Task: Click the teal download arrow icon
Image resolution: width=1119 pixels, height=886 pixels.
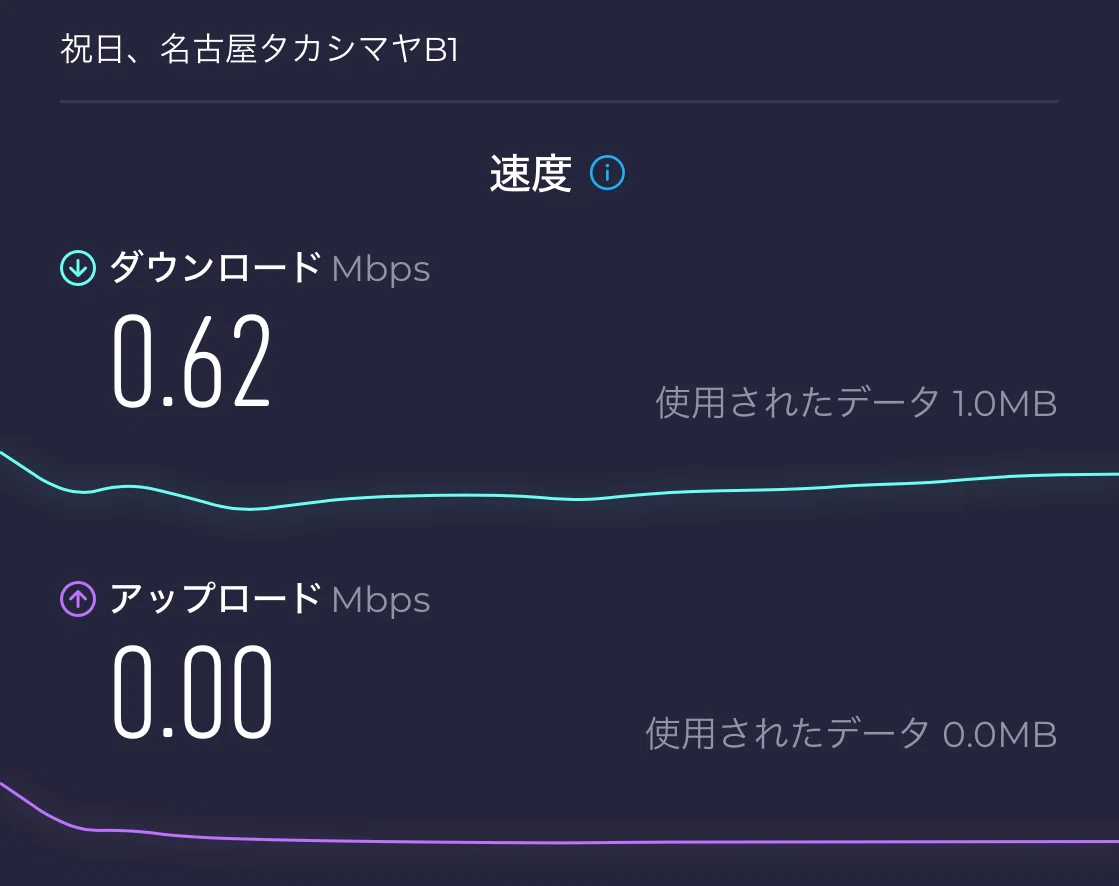Action: click(78, 268)
